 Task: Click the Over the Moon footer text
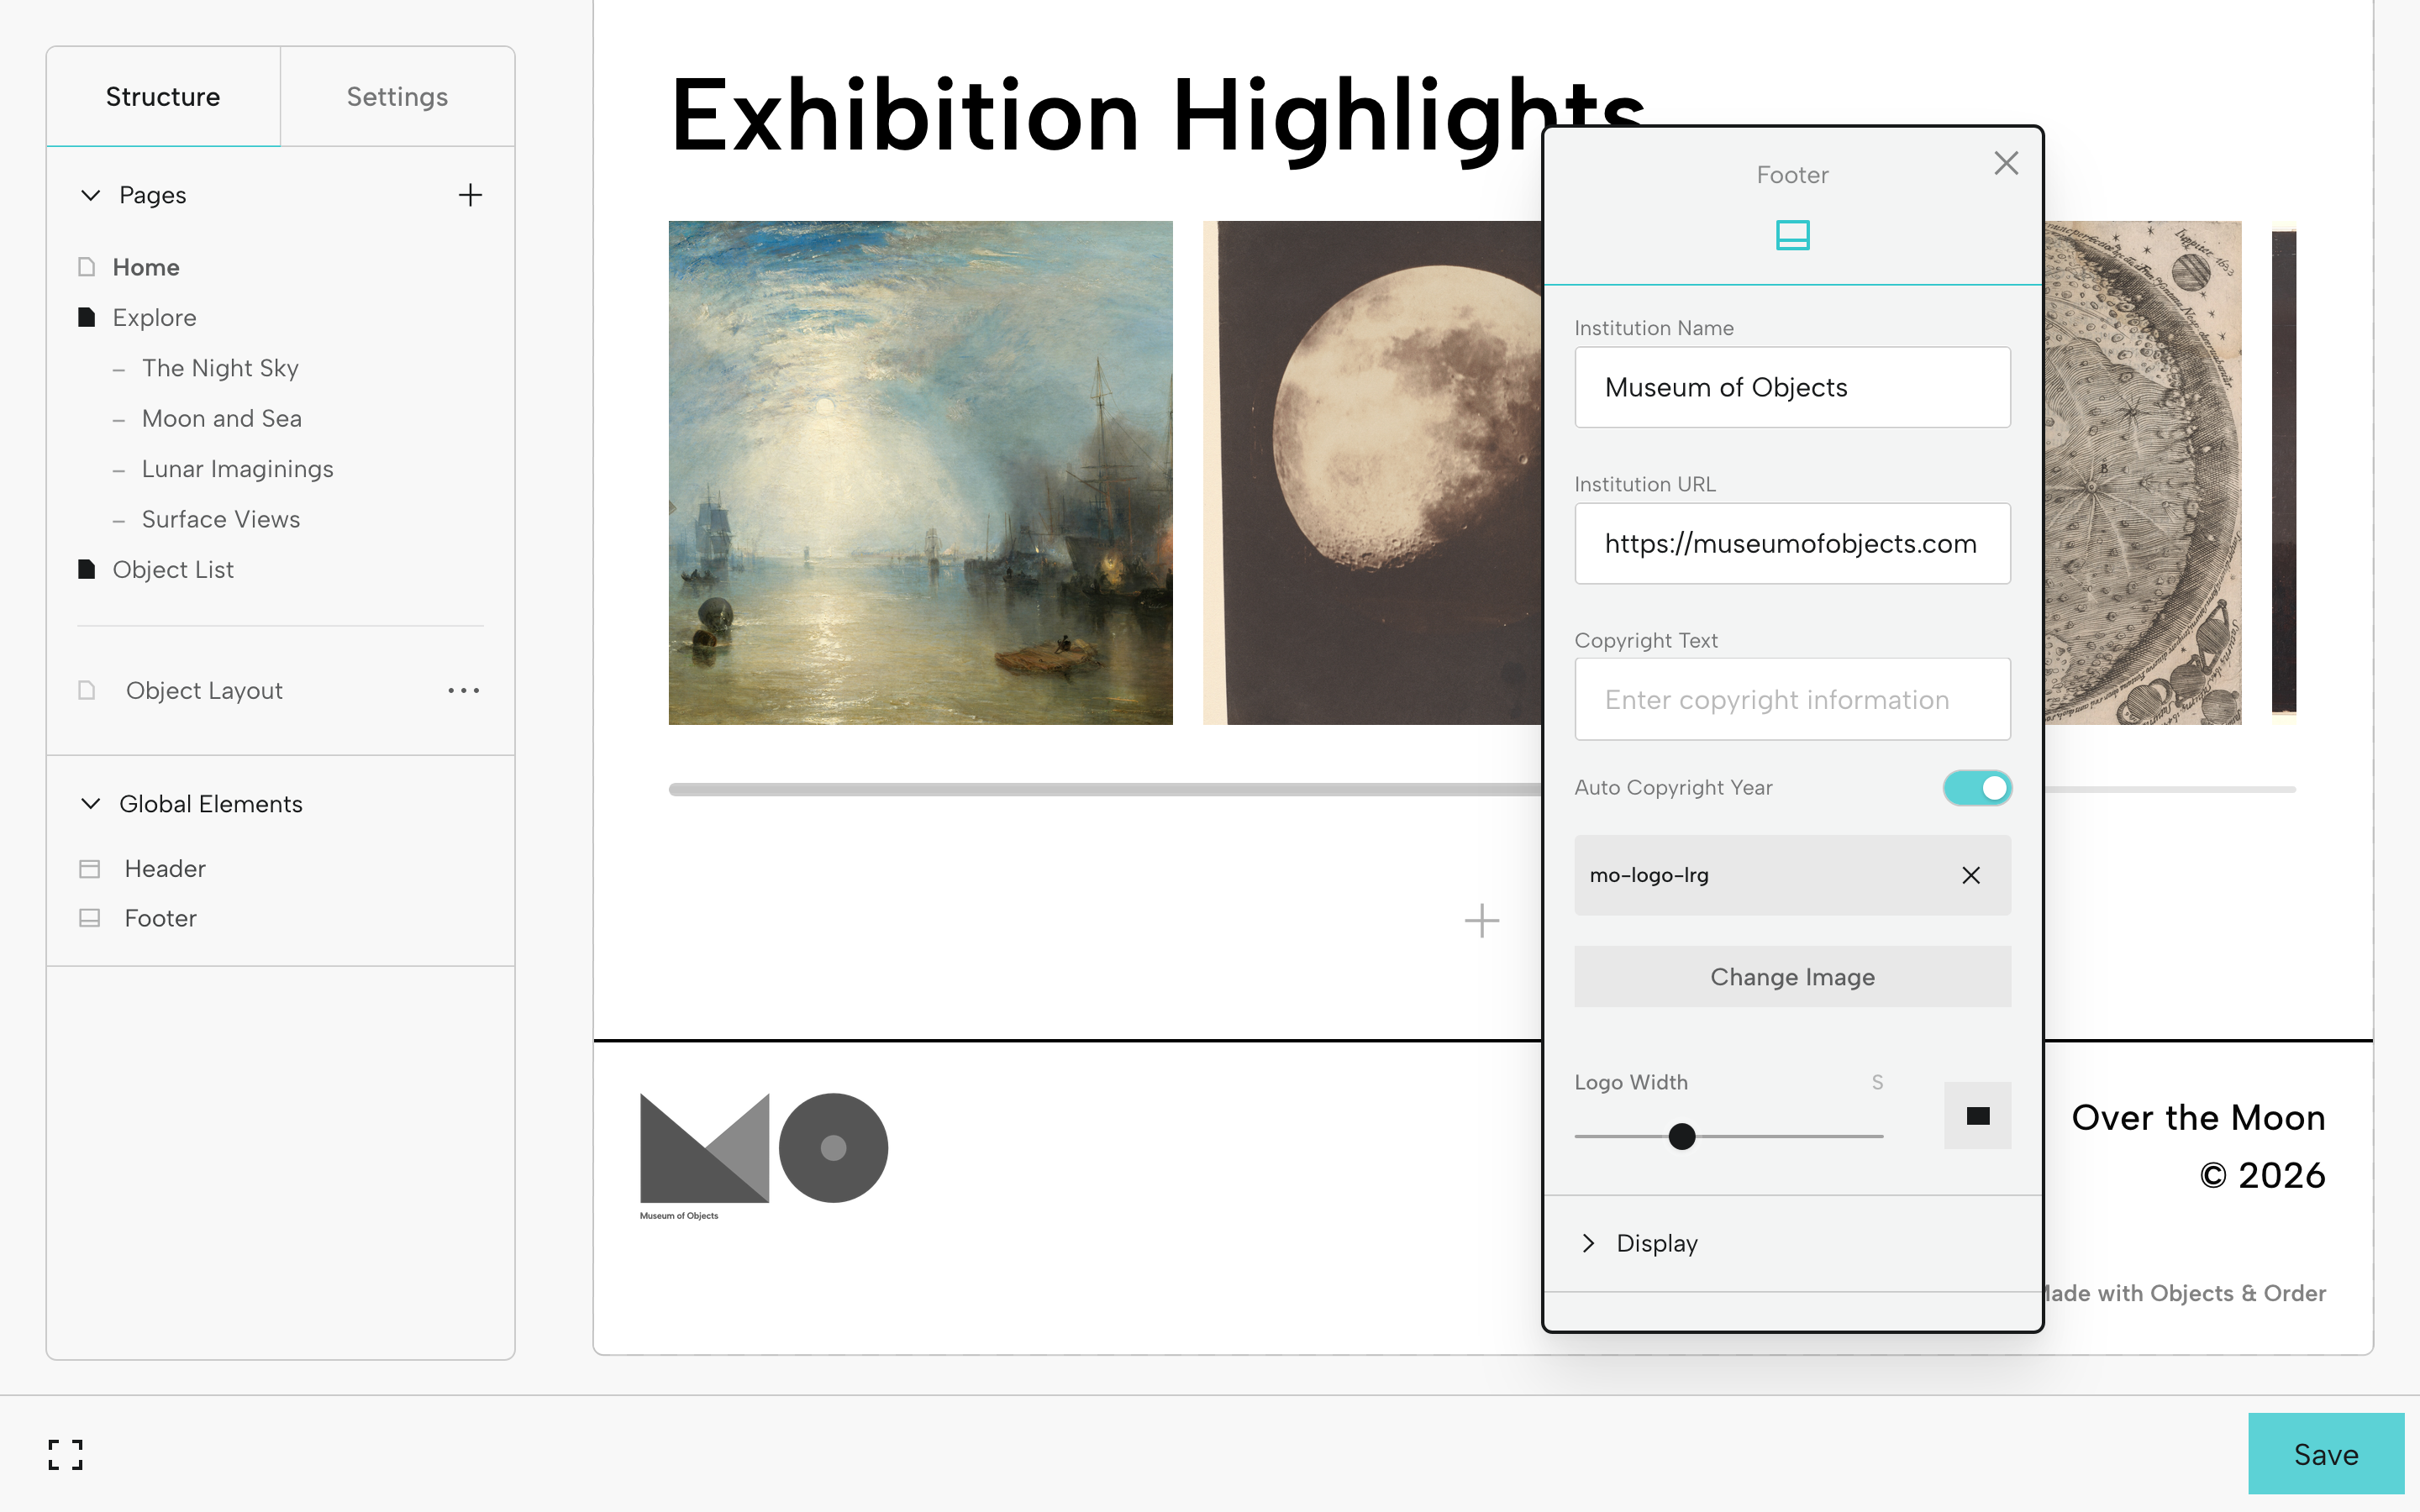(x=2198, y=1117)
